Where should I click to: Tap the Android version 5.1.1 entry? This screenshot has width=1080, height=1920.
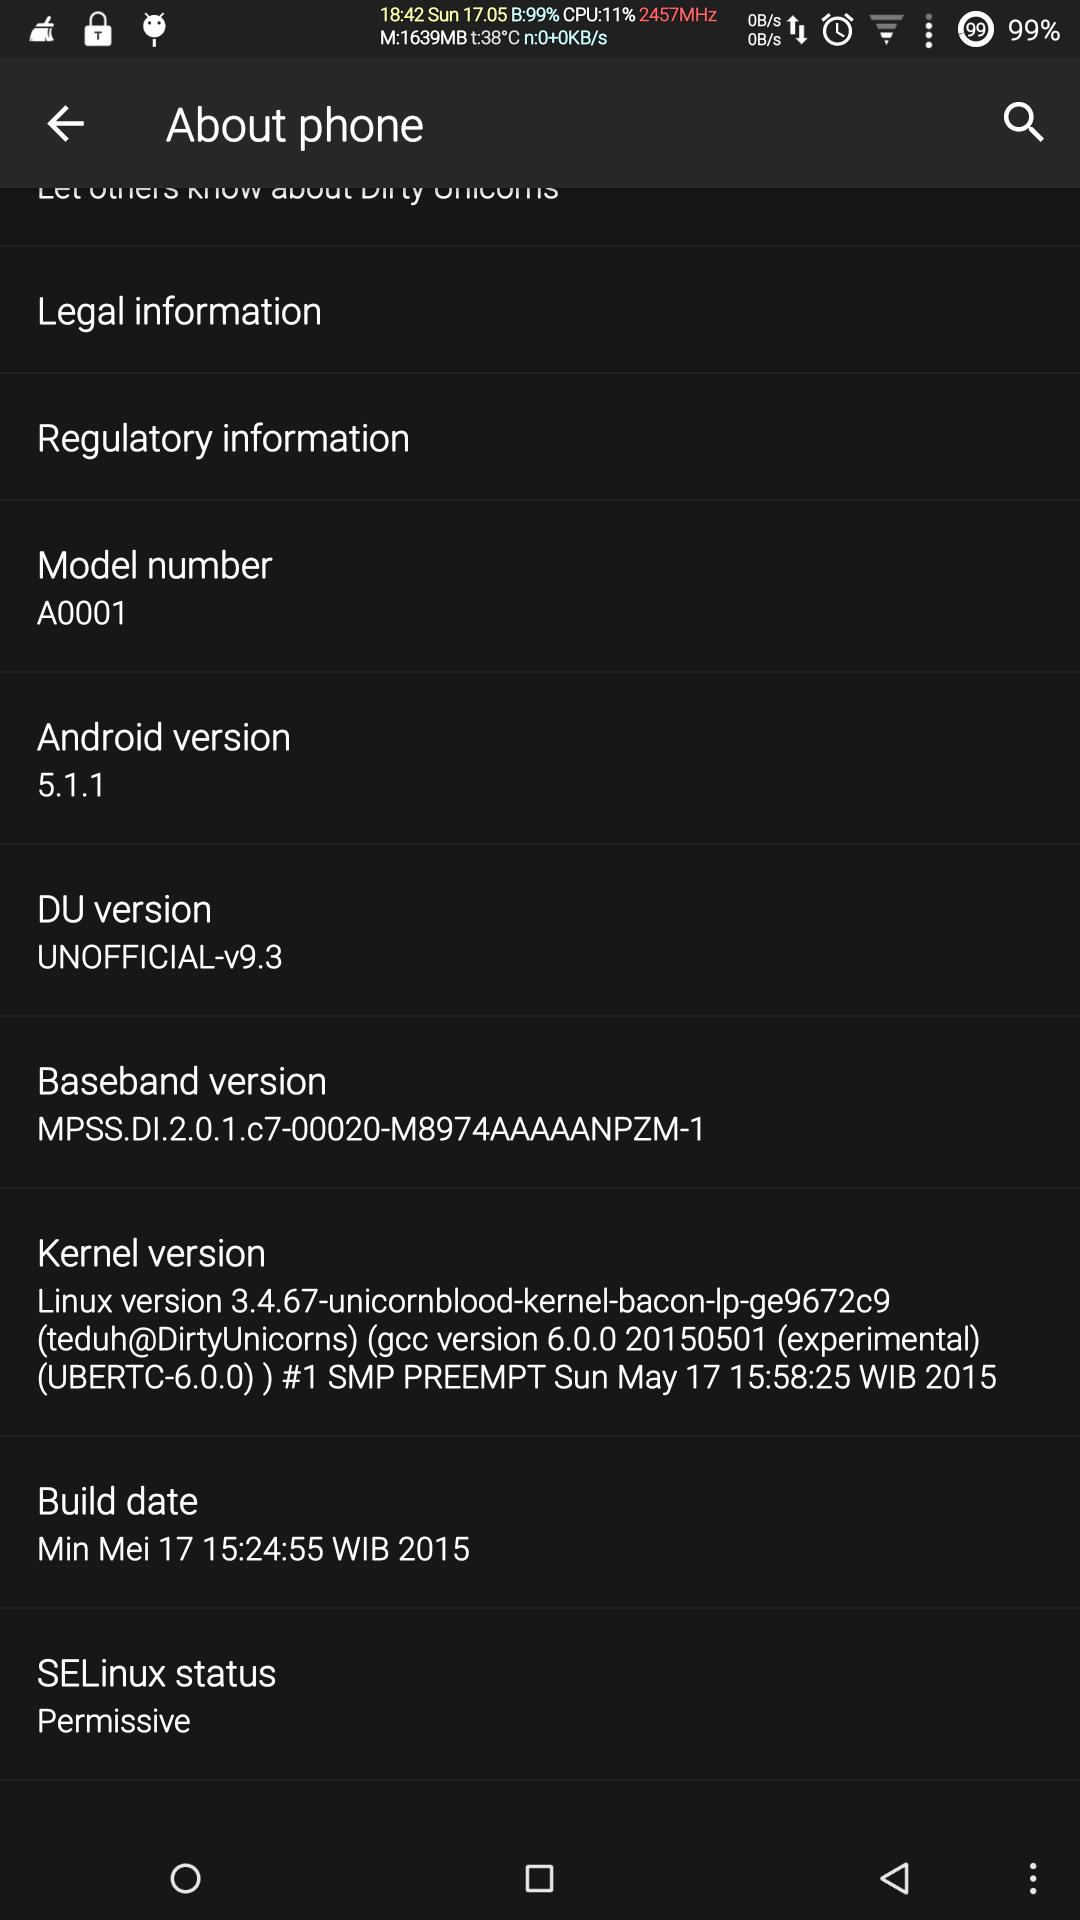pos(540,759)
